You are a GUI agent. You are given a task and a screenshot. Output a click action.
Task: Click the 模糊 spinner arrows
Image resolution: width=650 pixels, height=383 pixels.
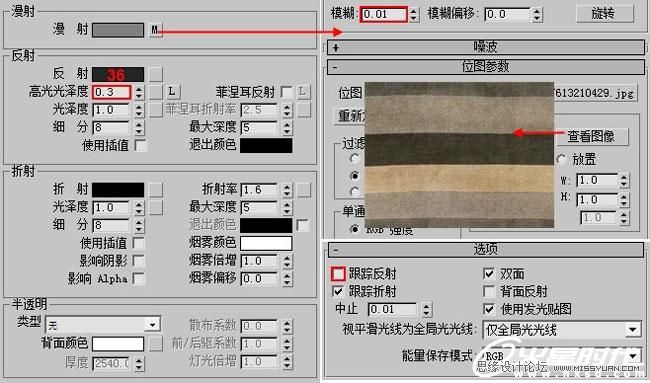point(413,14)
